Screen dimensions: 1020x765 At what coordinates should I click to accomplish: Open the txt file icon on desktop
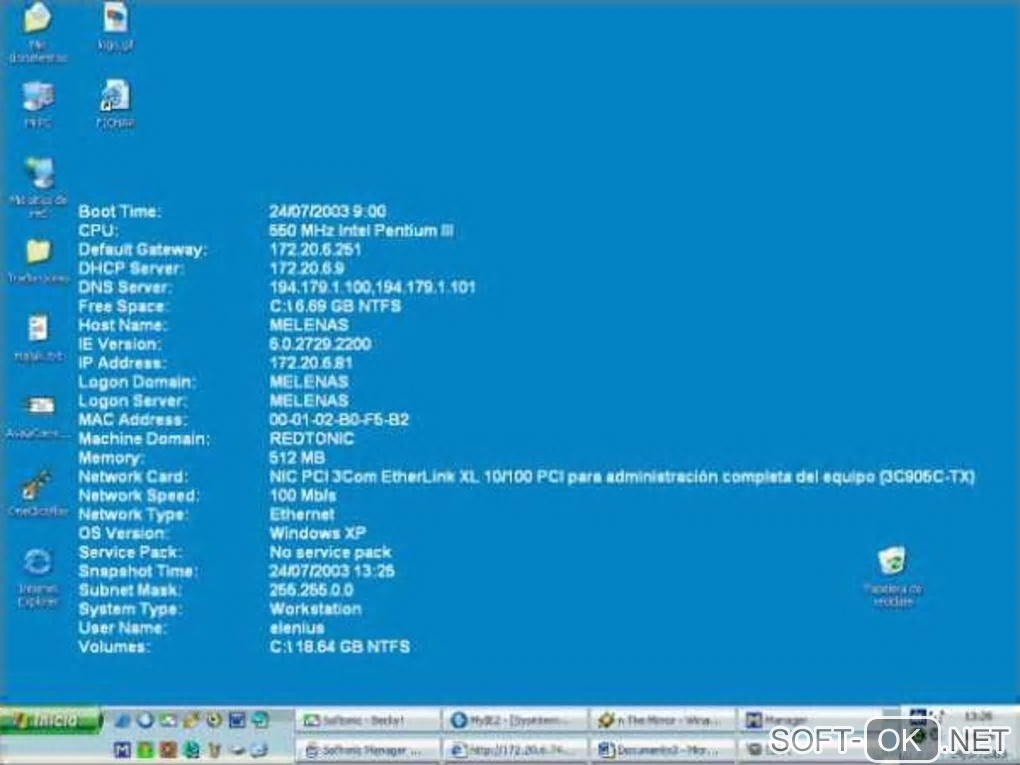[38, 329]
